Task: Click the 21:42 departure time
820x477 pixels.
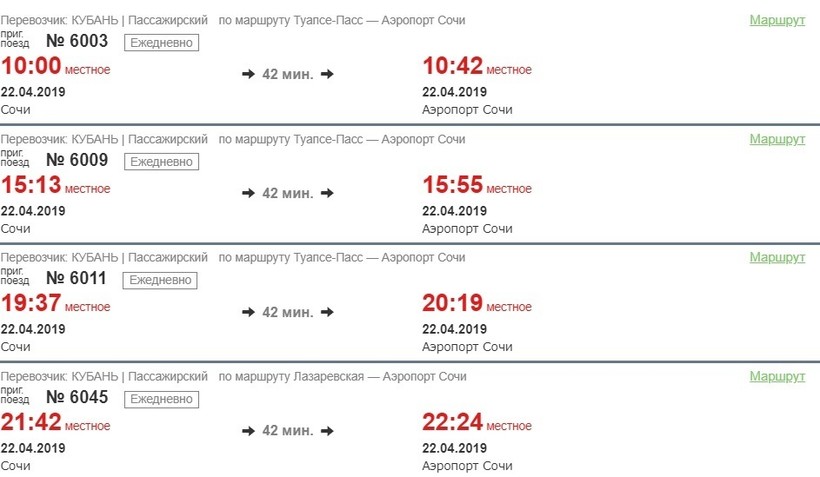Action: point(31,424)
